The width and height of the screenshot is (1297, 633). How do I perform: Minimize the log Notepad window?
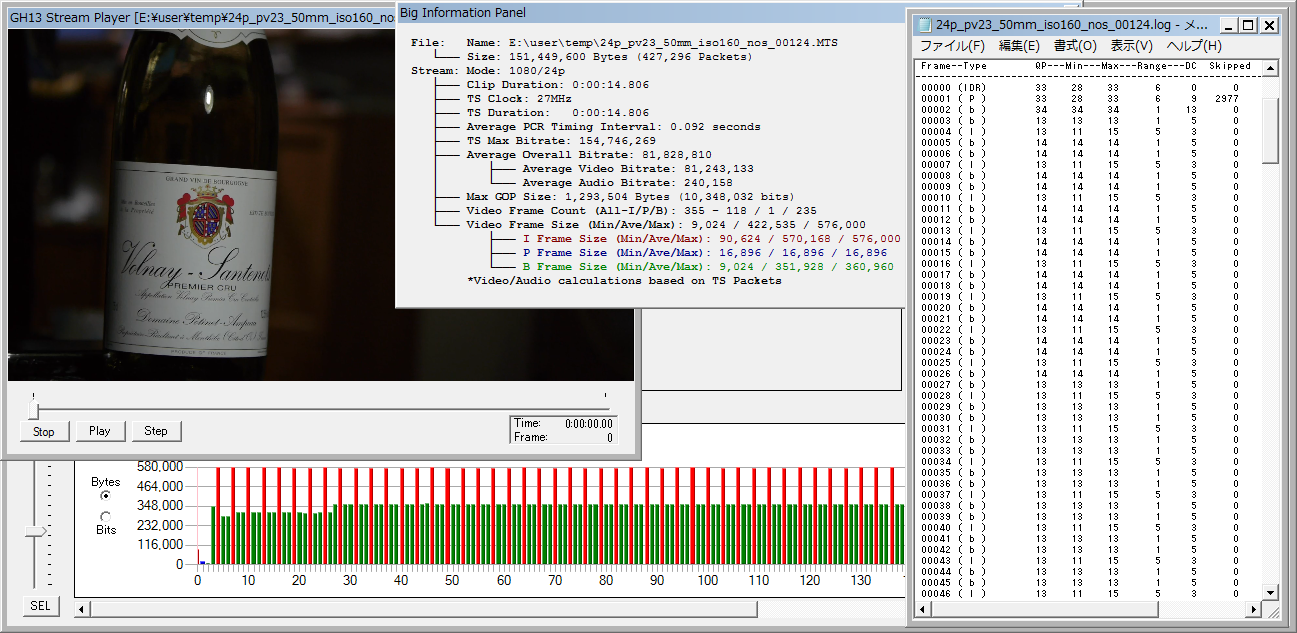click(1229, 25)
